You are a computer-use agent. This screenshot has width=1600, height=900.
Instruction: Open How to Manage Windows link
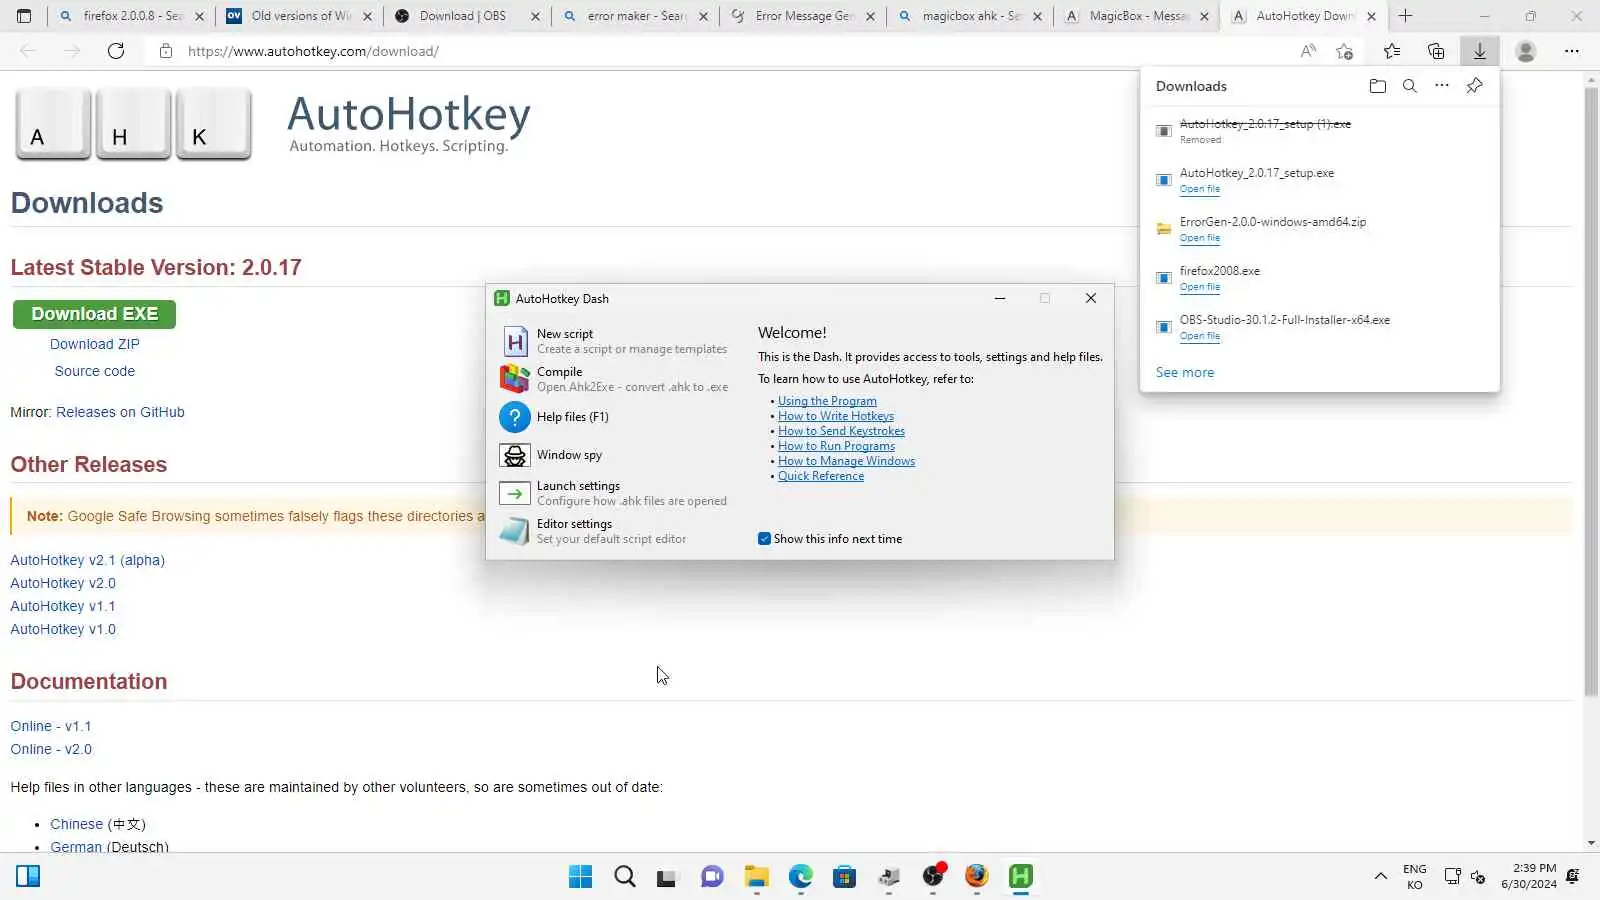pos(846,461)
